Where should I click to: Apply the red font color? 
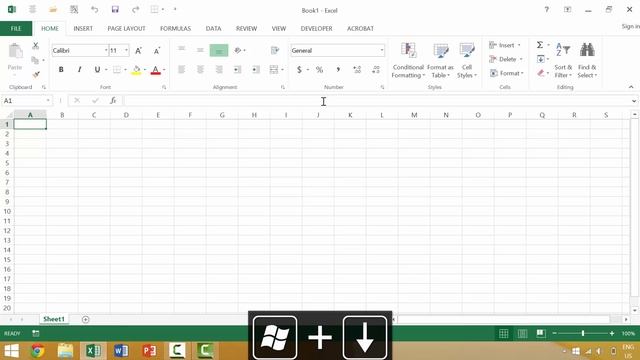(x=155, y=70)
